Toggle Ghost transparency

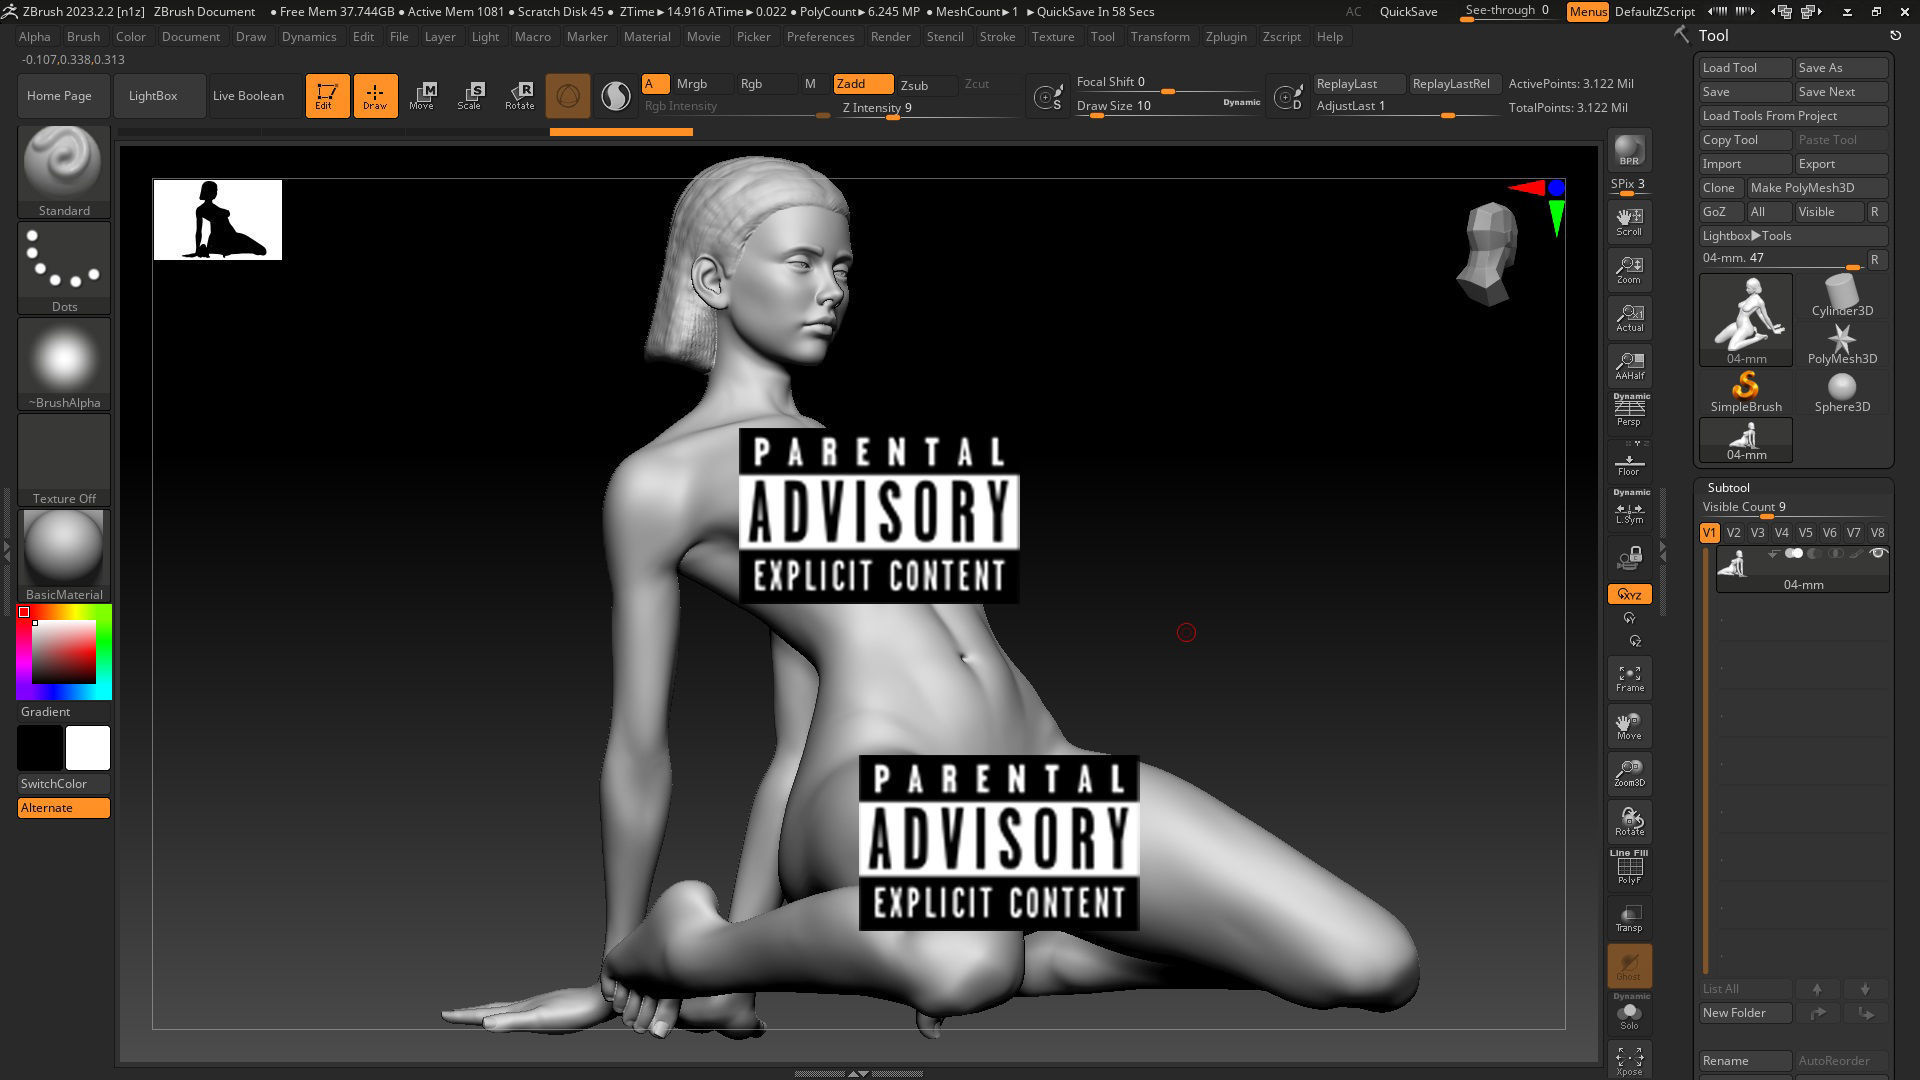tap(1629, 965)
